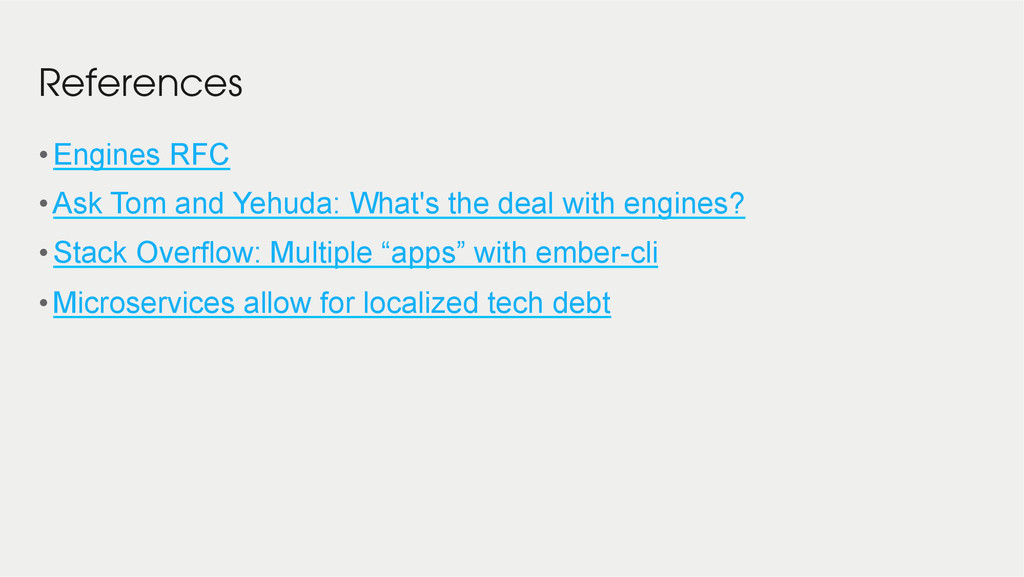
Task: Click "debt" at the end of the fourth link
Action: (x=581, y=303)
